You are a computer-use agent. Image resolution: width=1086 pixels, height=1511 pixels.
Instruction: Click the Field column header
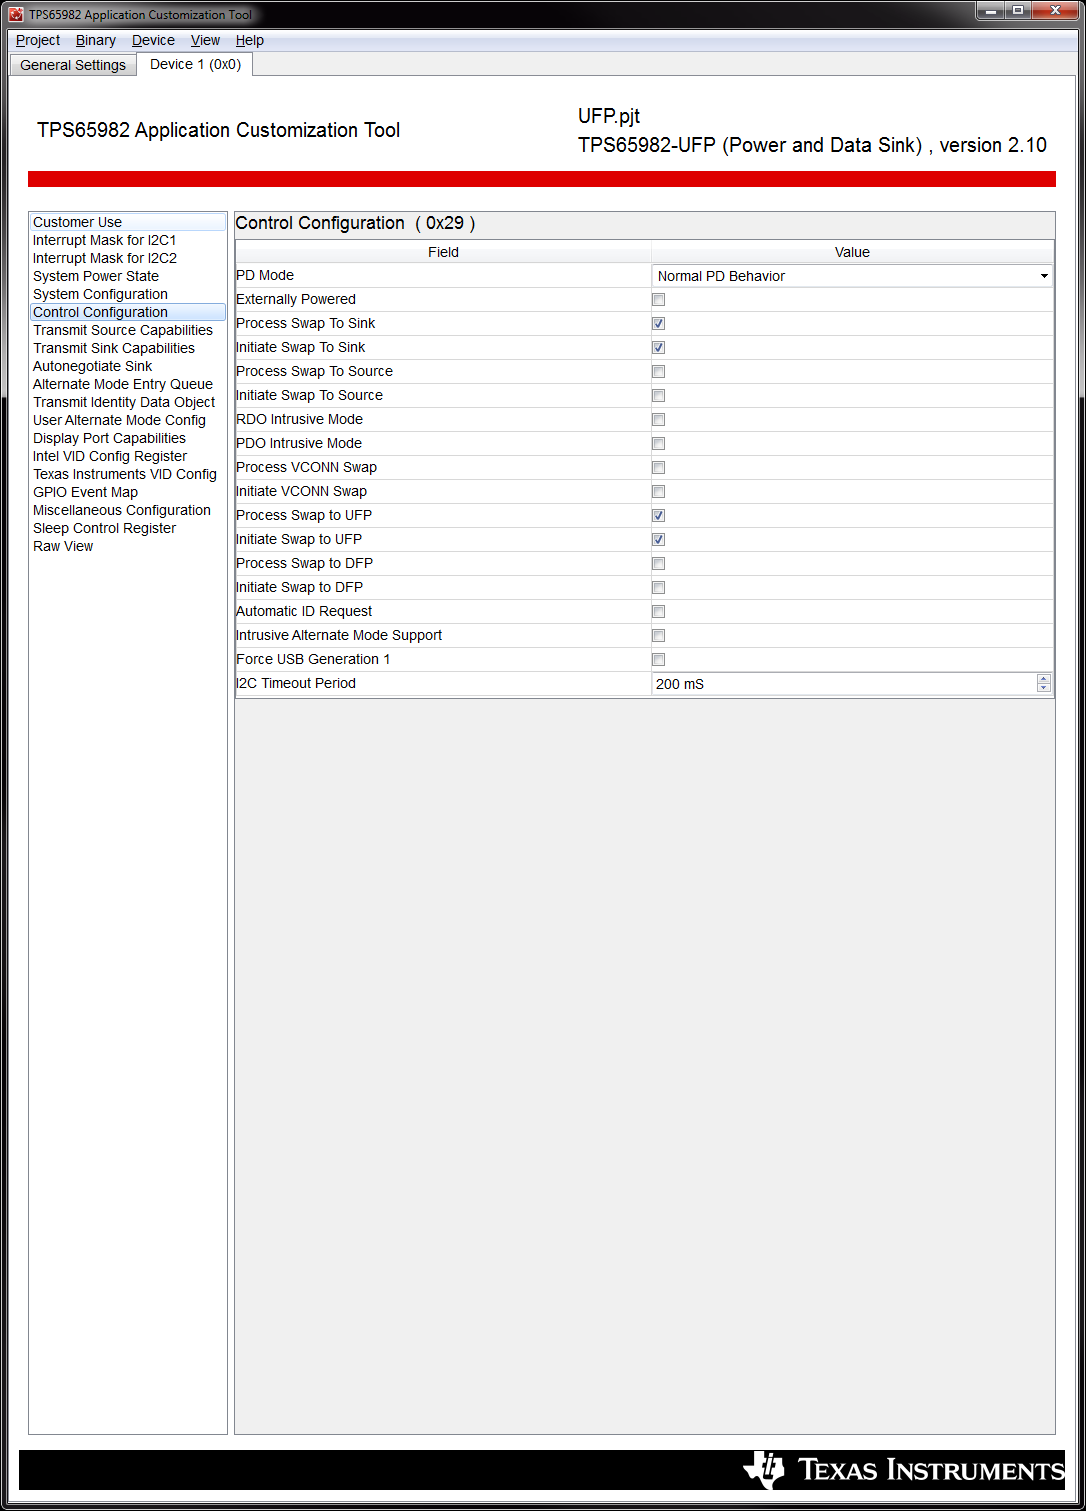coord(443,252)
